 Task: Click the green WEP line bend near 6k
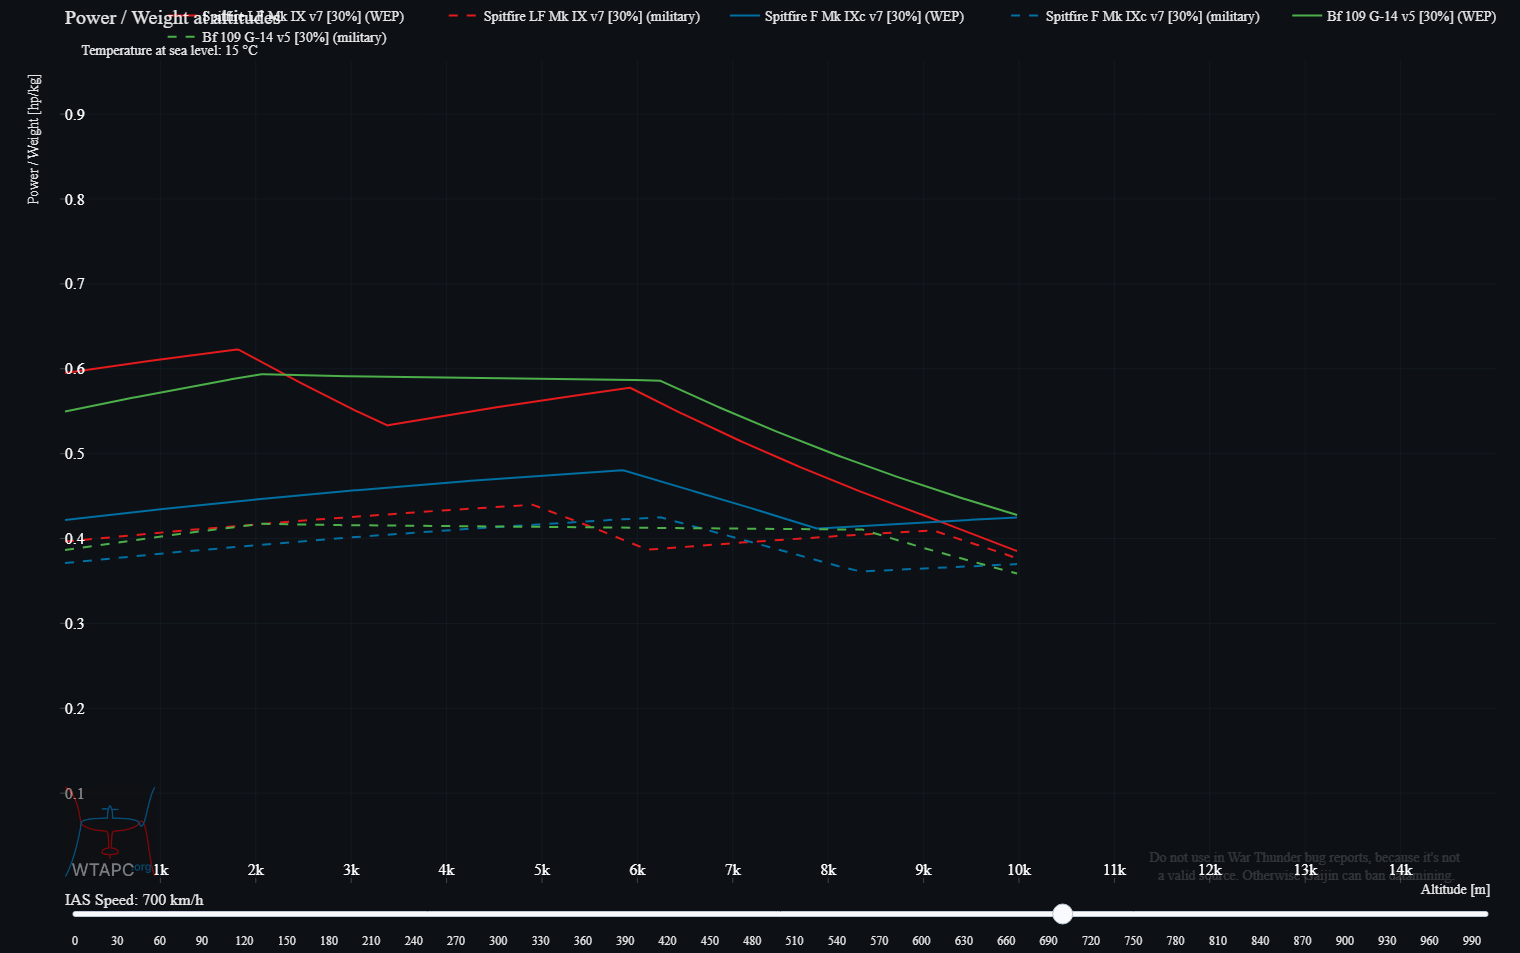pyautogui.click(x=659, y=381)
